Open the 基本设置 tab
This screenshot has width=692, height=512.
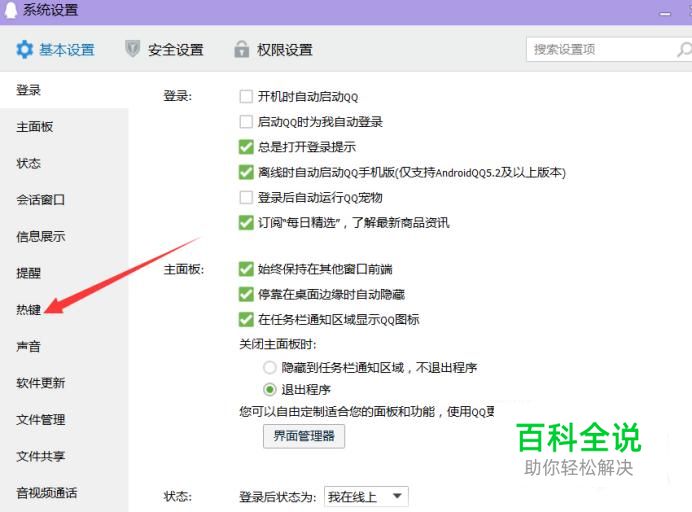[55, 49]
